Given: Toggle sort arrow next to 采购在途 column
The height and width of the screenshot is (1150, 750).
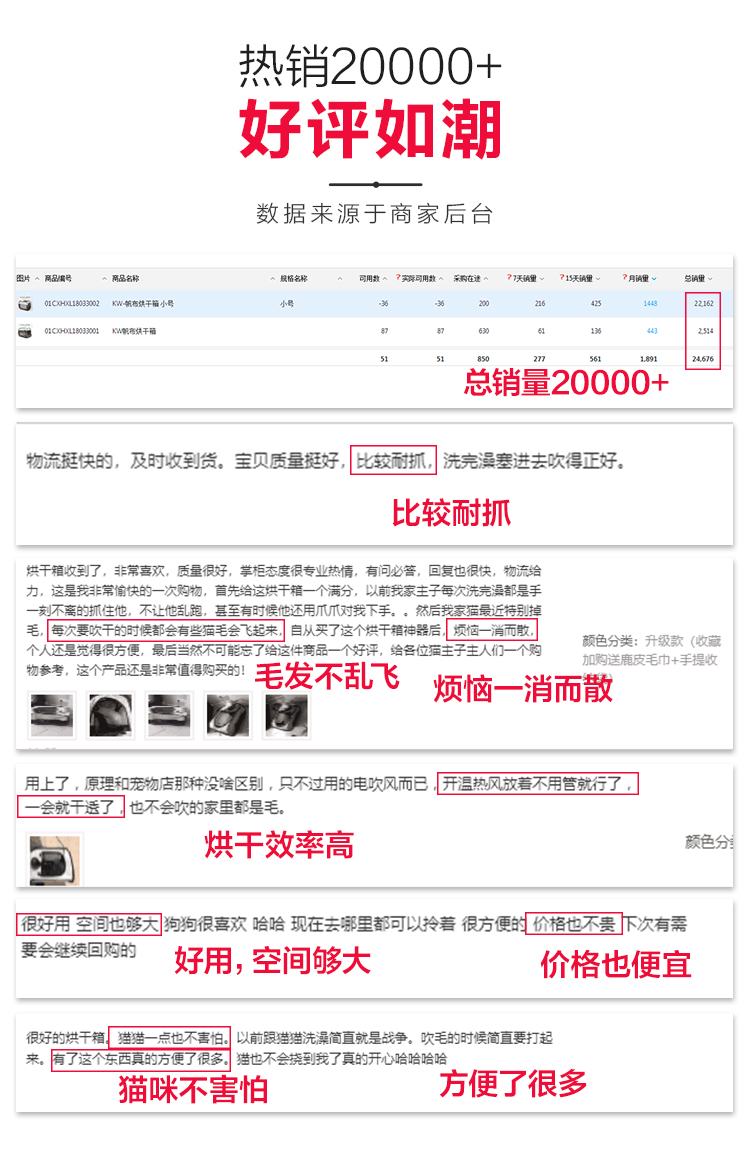Looking at the screenshot, I should click(x=485, y=279).
